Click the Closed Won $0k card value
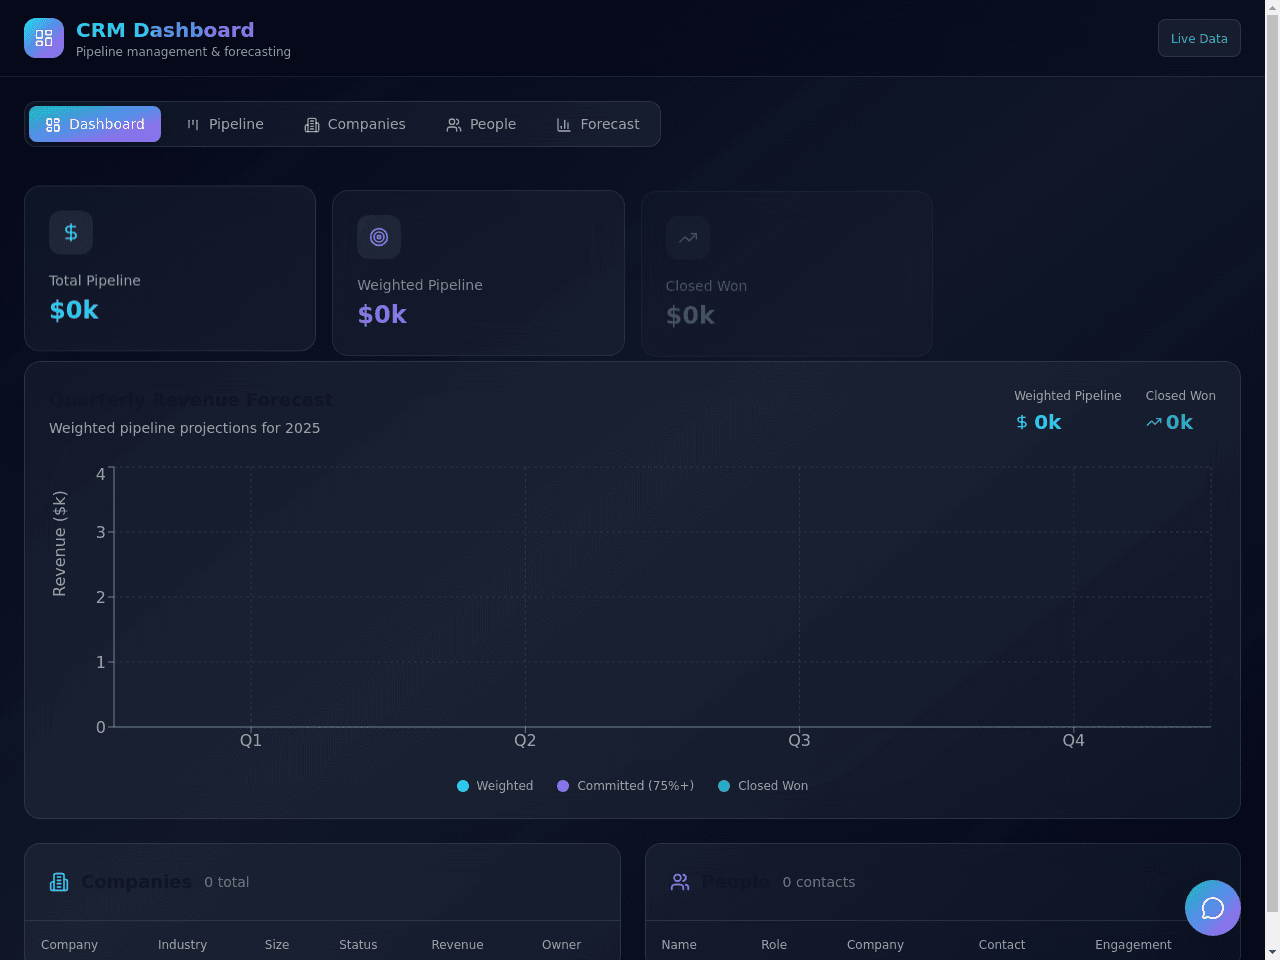 coord(690,316)
